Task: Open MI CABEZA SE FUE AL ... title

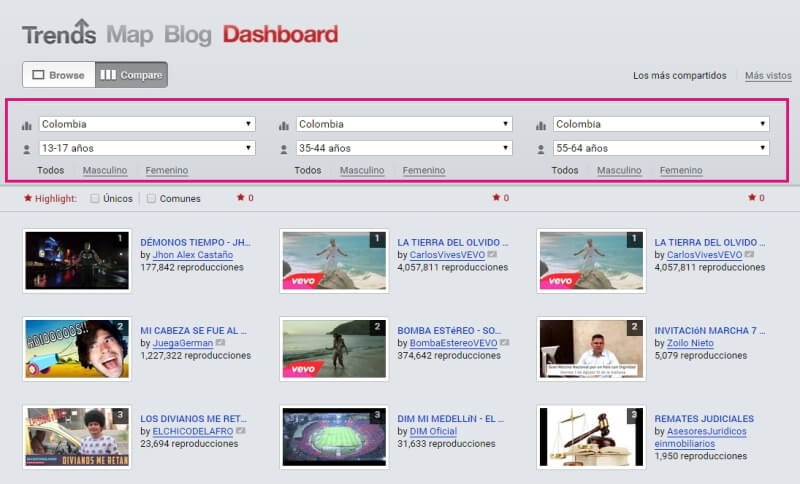Action: pyautogui.click(x=193, y=330)
